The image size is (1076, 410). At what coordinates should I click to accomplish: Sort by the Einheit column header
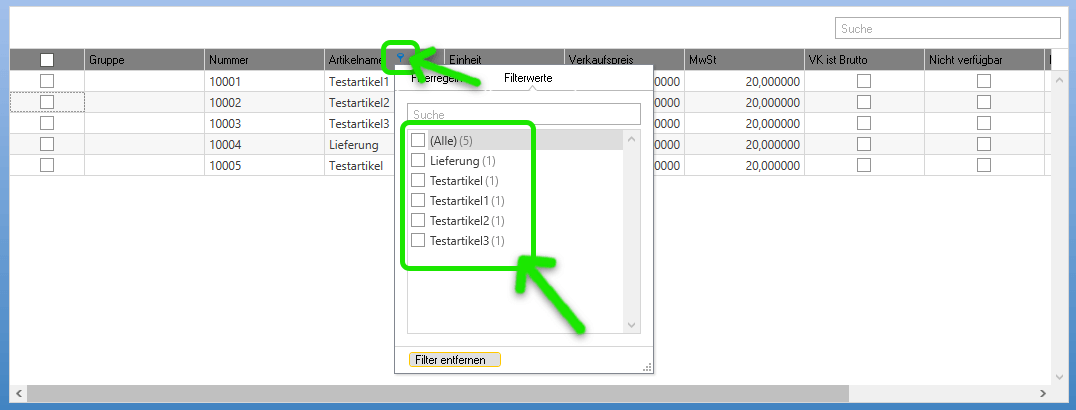[x=504, y=60]
